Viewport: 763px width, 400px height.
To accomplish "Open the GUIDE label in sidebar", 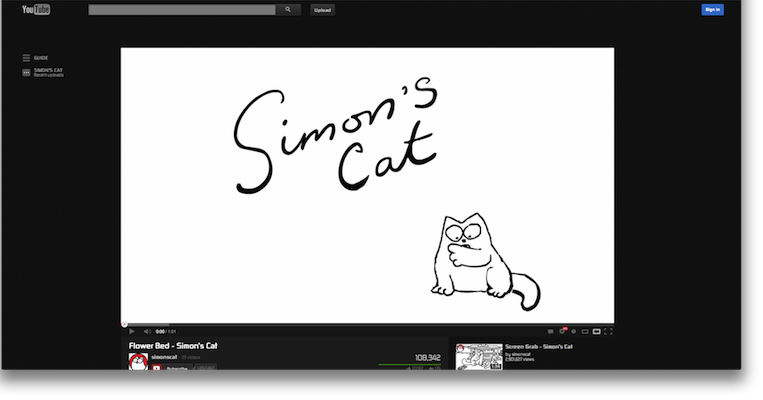I will pos(41,58).
